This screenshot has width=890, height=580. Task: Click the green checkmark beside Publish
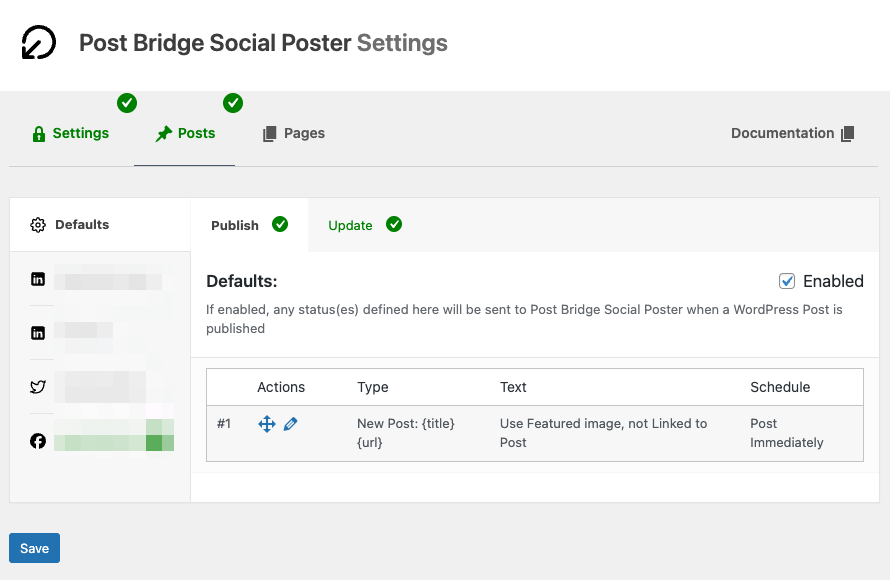tap(280, 225)
